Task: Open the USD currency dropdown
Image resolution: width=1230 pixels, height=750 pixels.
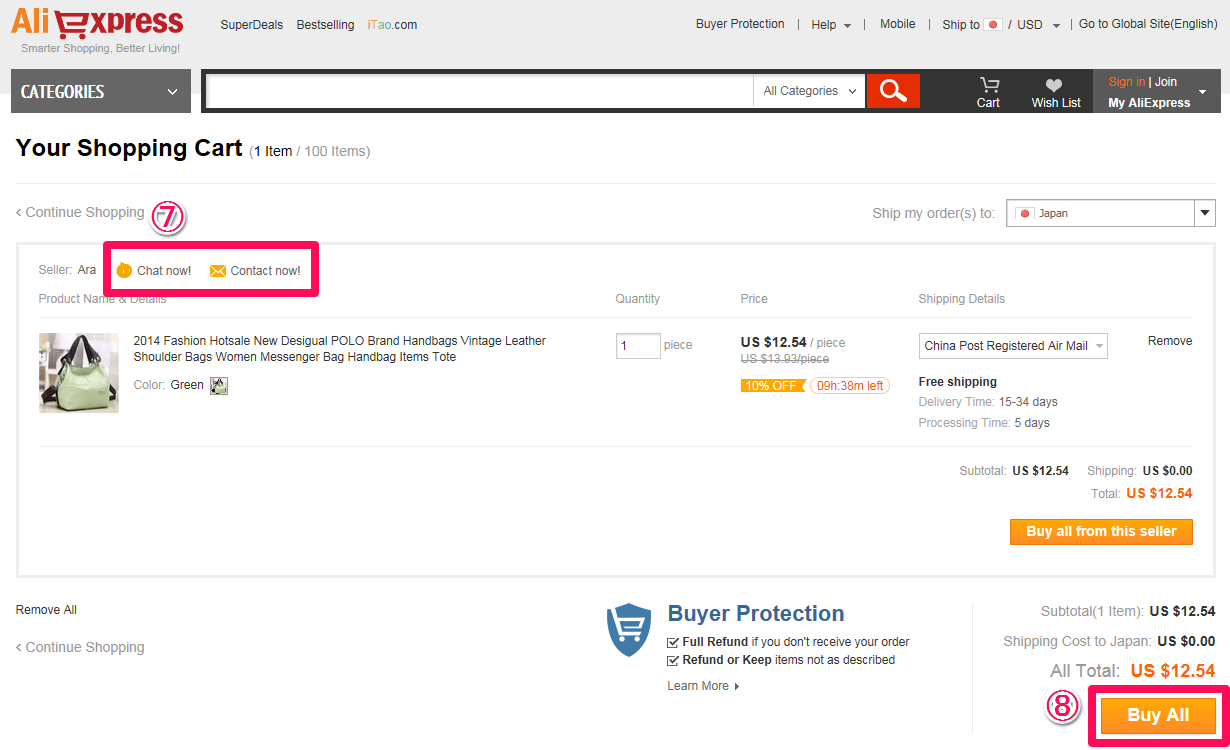Action: click(x=1038, y=25)
